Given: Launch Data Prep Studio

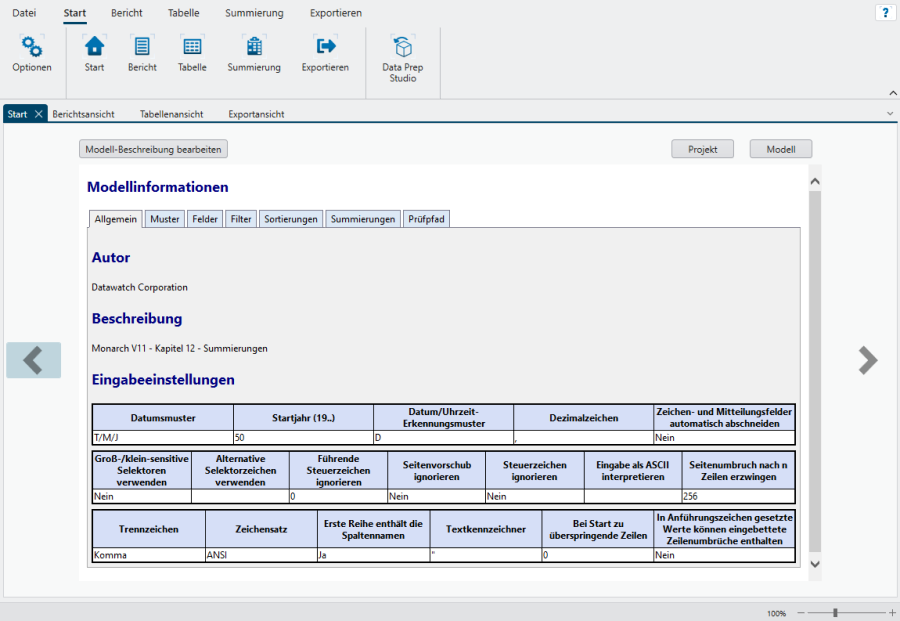Looking at the screenshot, I should pos(403,48).
